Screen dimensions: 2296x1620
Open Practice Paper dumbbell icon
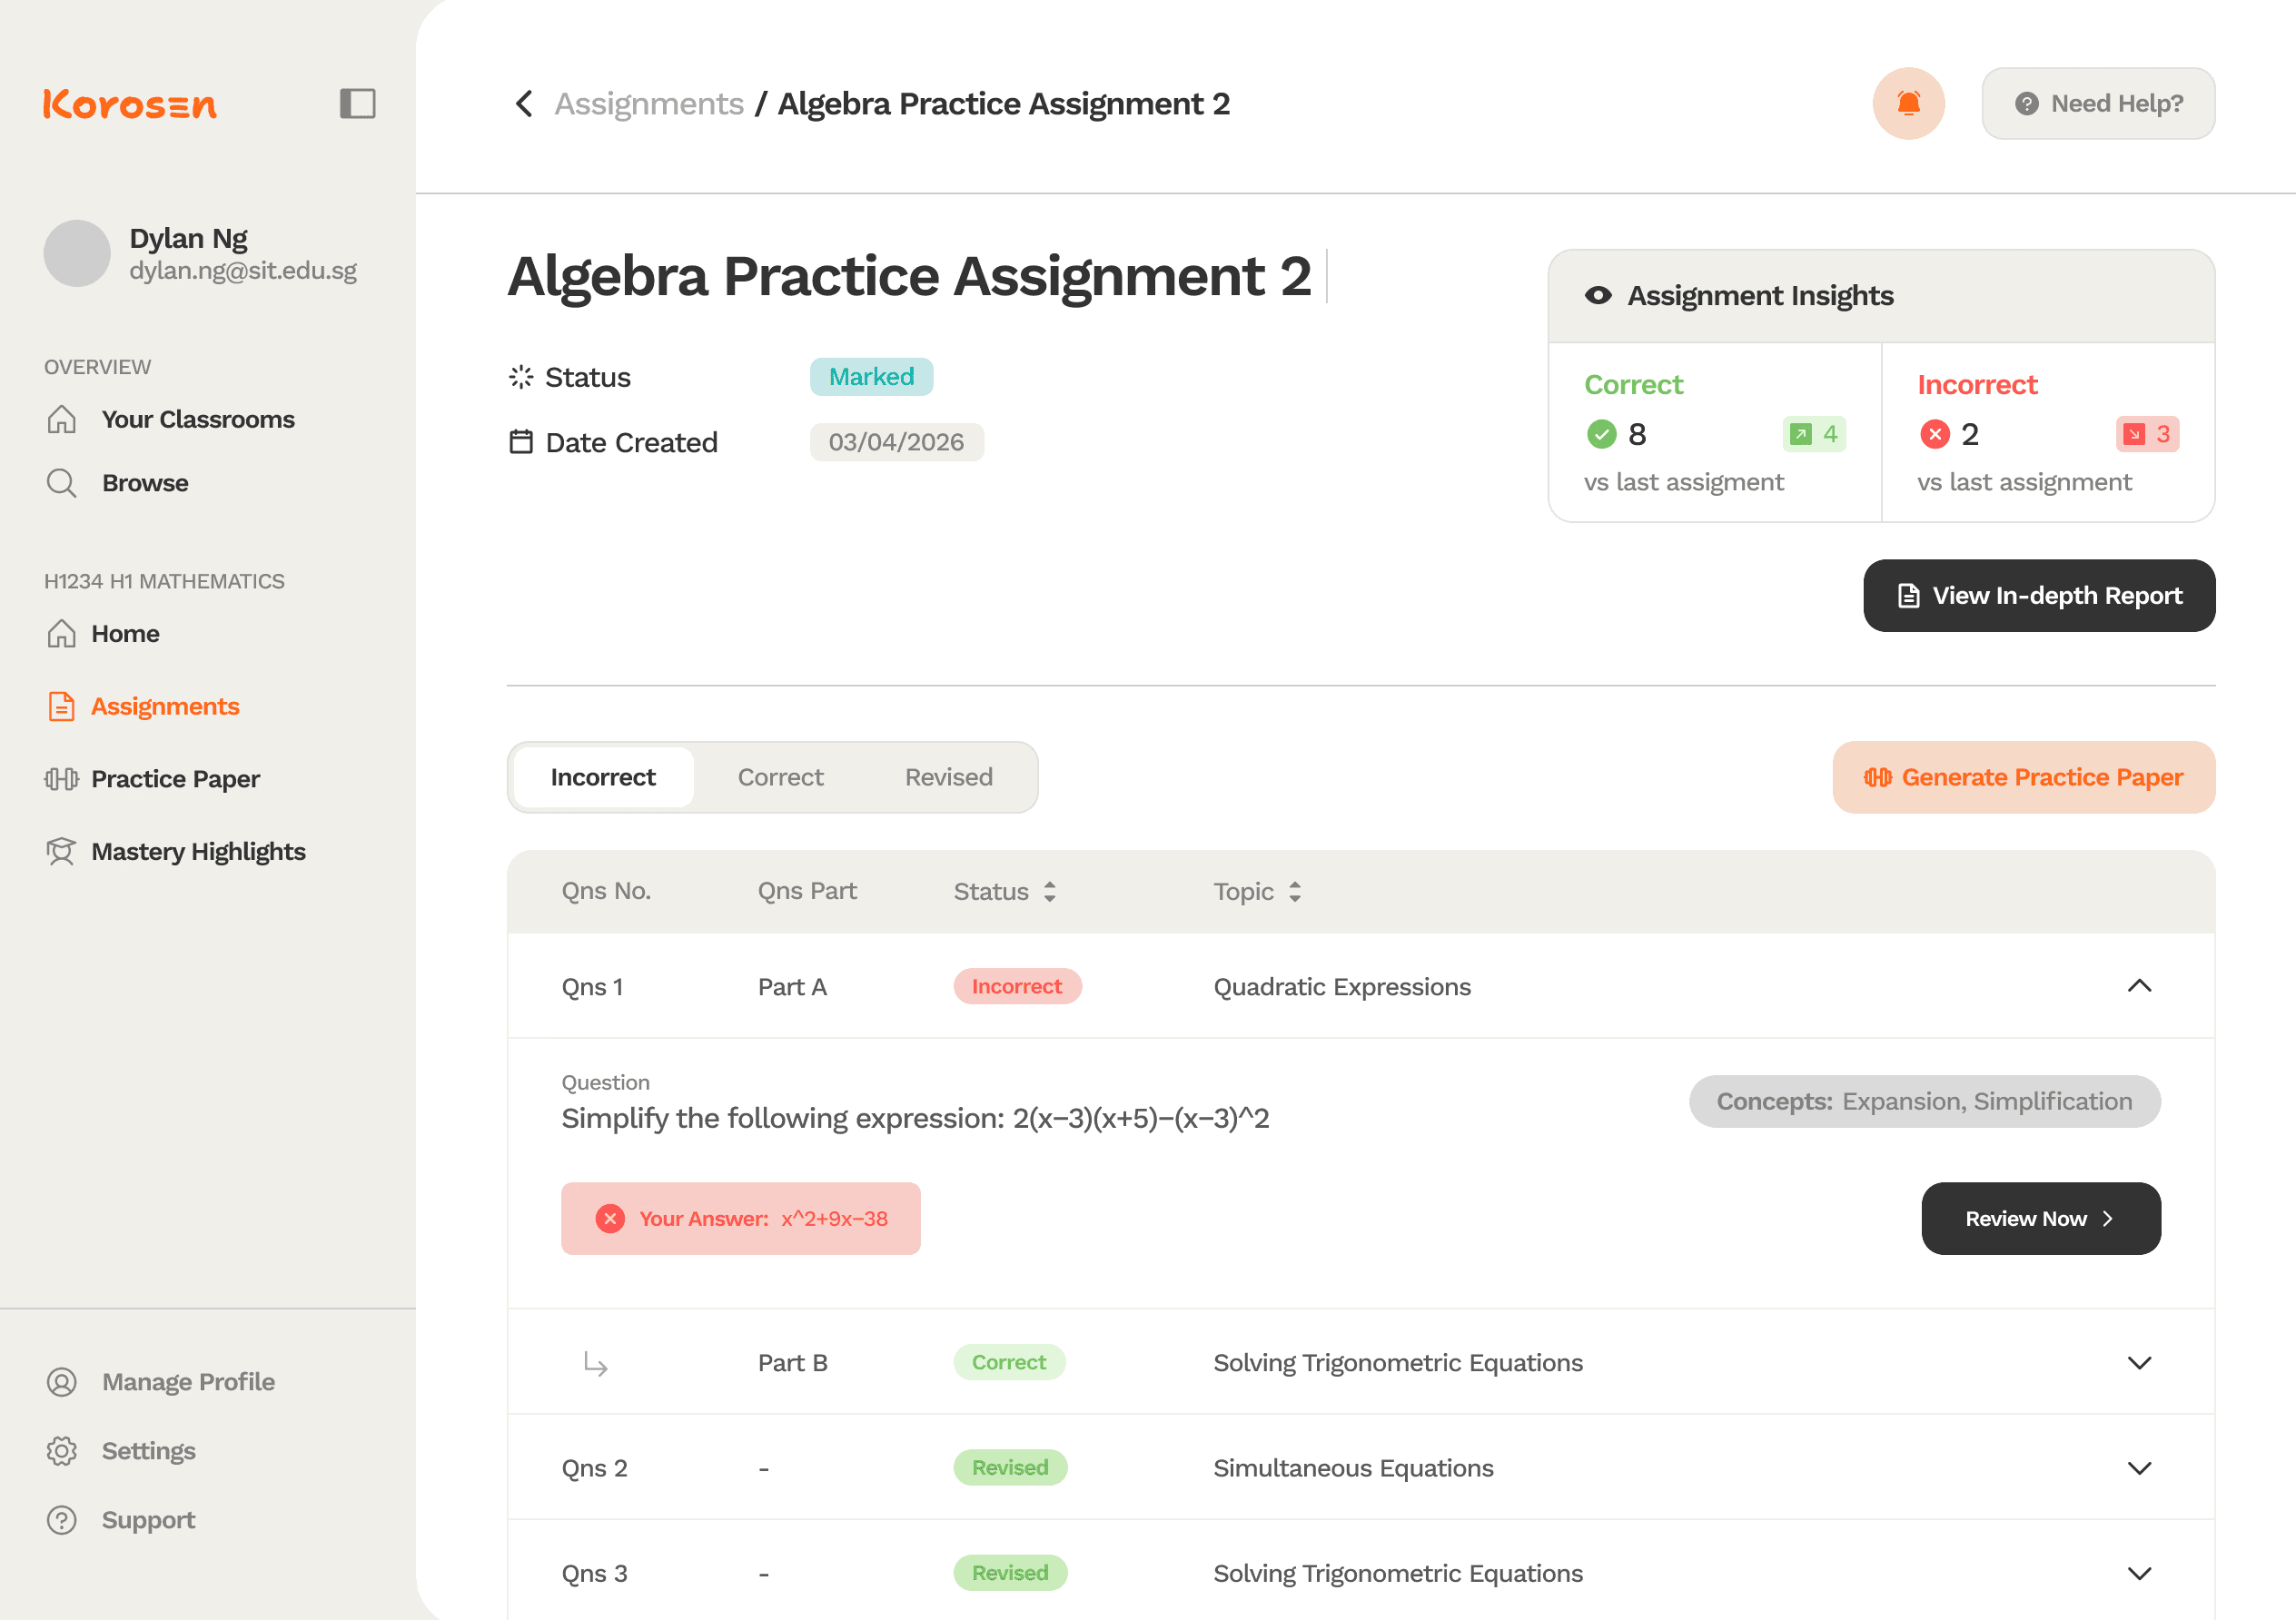(x=62, y=779)
